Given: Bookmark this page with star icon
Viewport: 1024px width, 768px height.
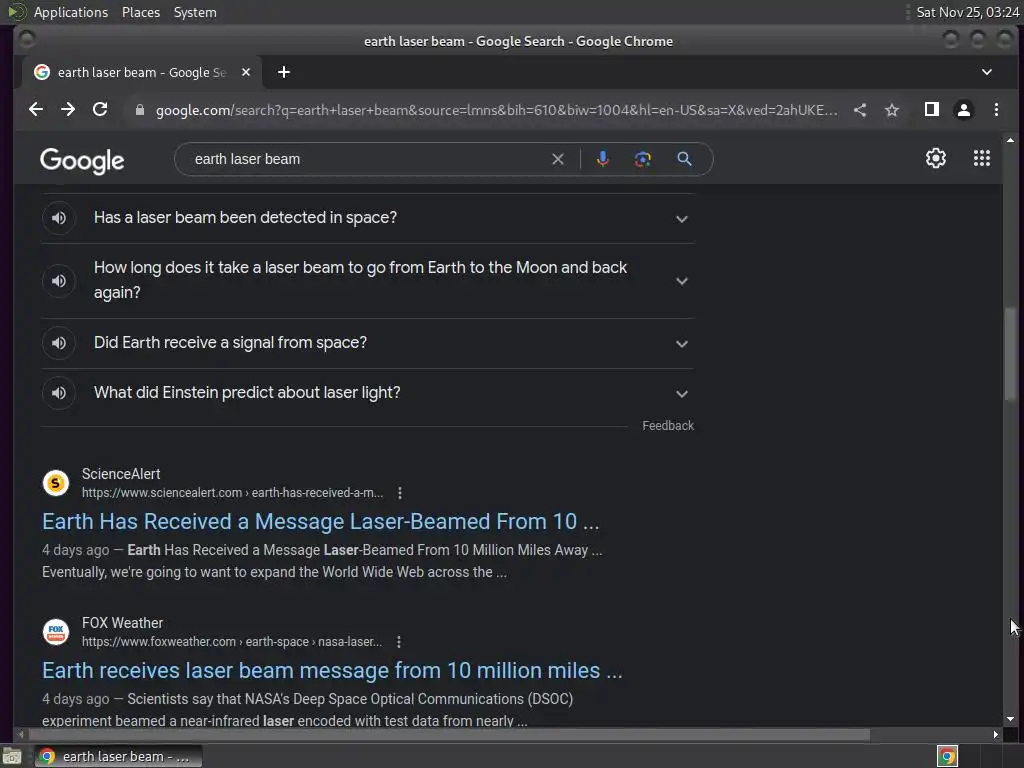Looking at the screenshot, I should (x=892, y=110).
